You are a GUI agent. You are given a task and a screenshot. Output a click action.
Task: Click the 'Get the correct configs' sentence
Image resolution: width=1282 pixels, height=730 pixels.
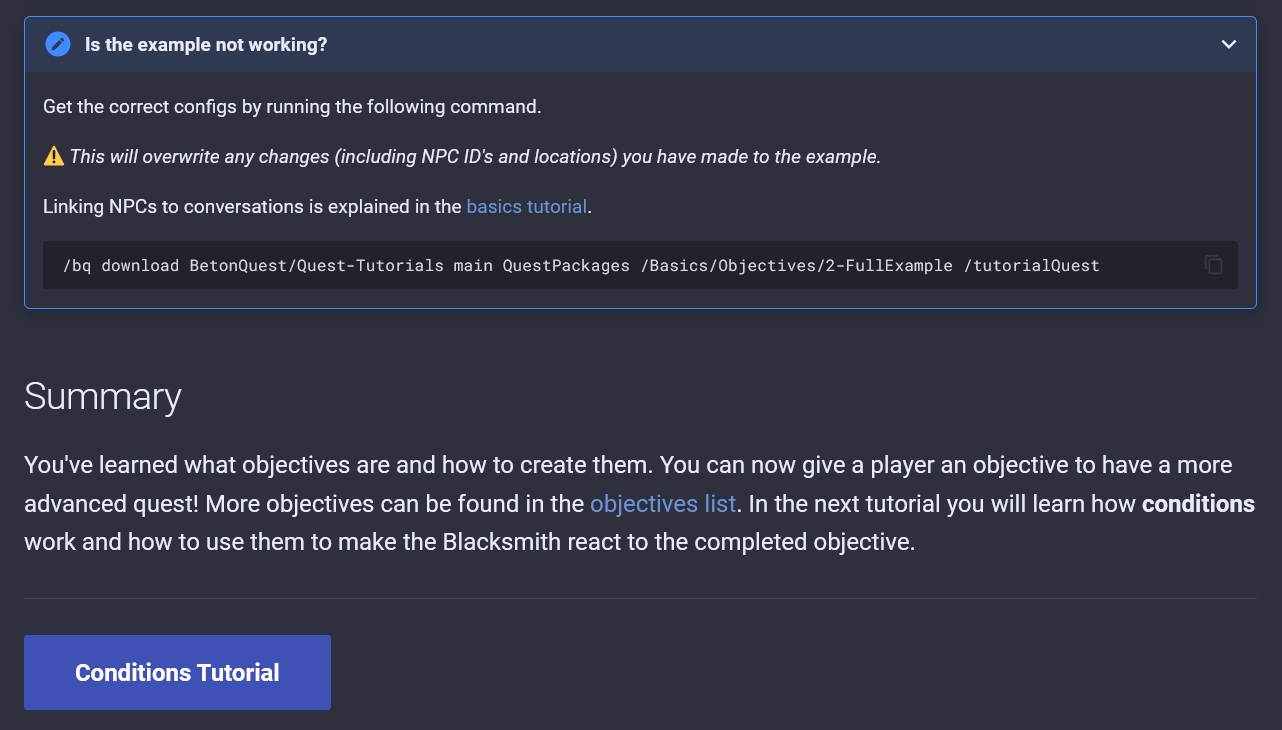coord(292,106)
